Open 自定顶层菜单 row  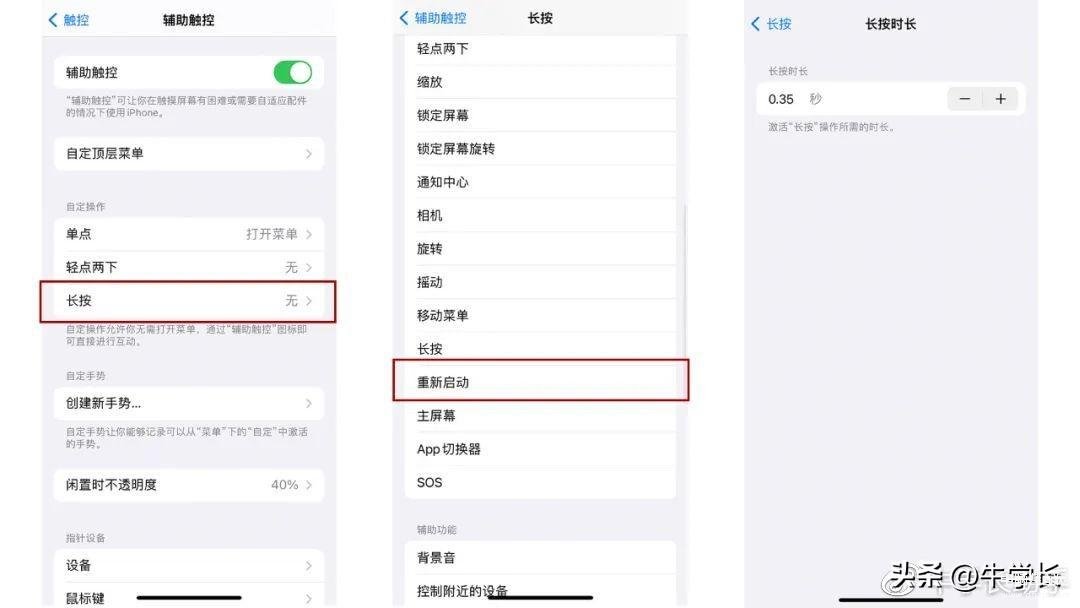[x=189, y=154]
